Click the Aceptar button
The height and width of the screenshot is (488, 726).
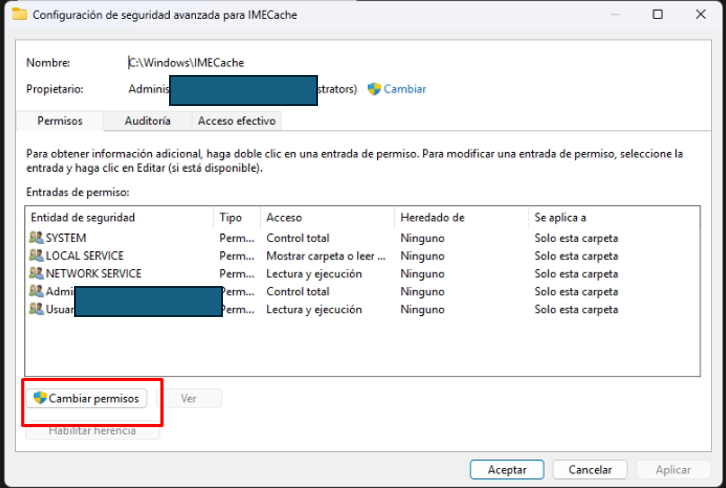(x=507, y=469)
